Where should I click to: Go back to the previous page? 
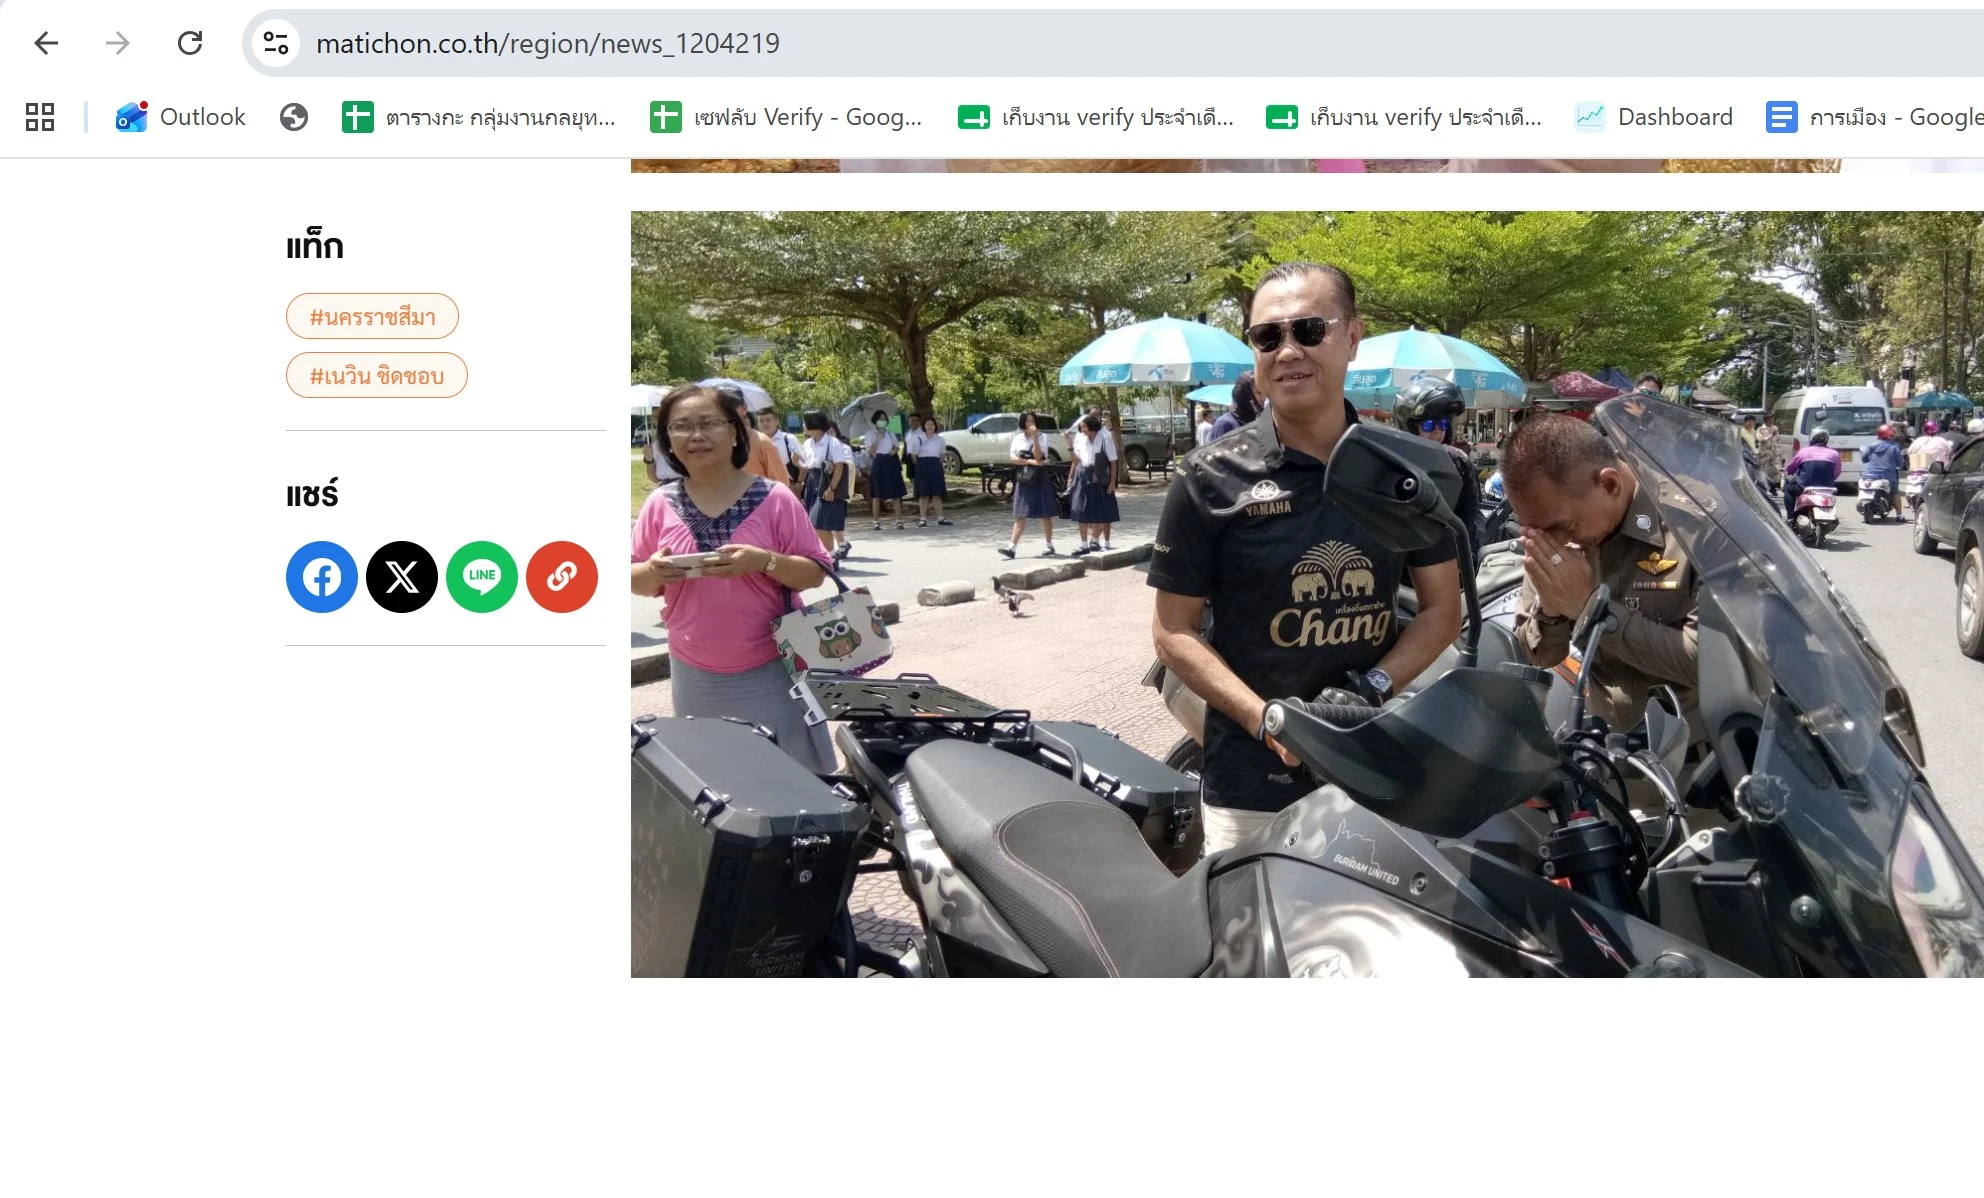(x=46, y=43)
